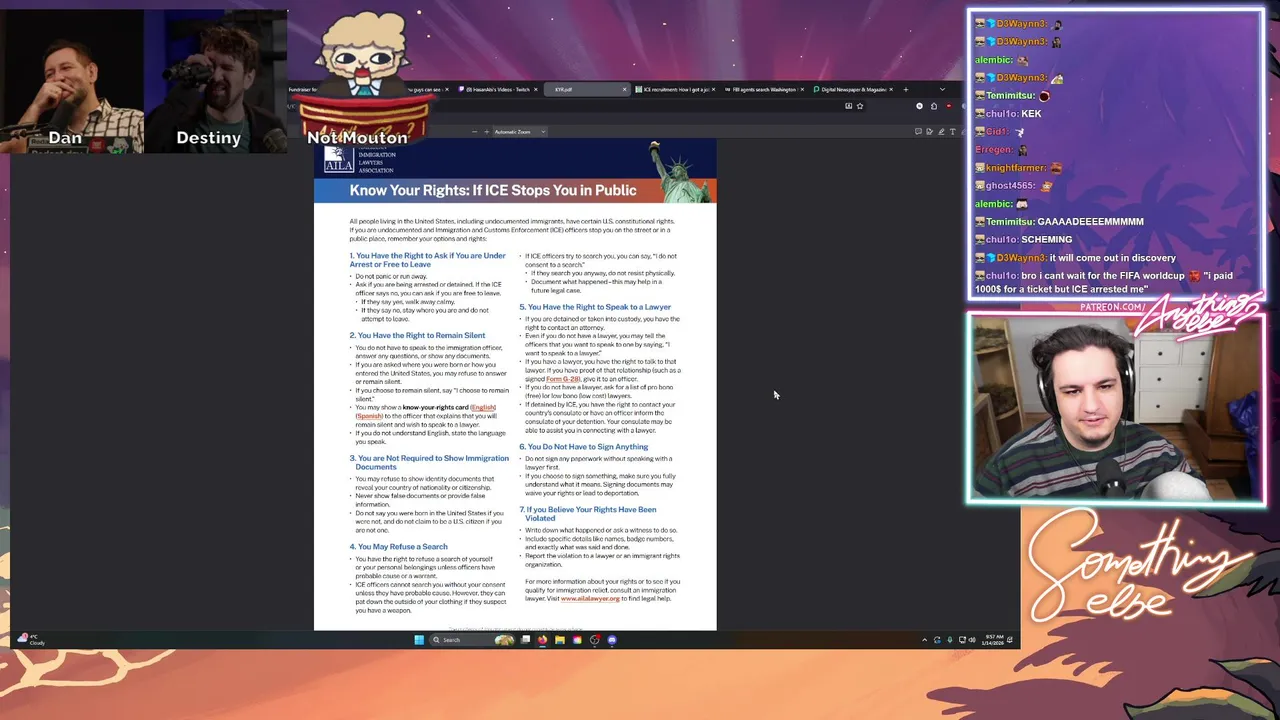Open the volume control in system tray
The height and width of the screenshot is (720, 1280).
point(972,640)
